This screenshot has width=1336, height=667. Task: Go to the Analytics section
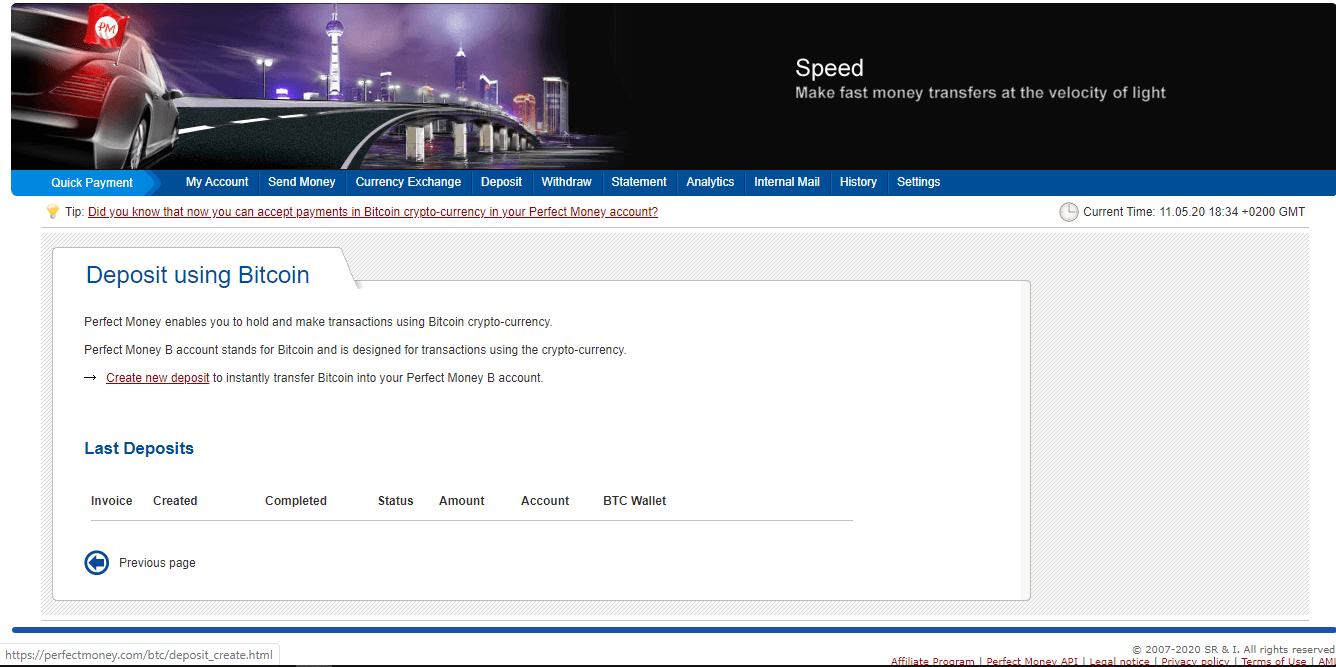tap(710, 182)
